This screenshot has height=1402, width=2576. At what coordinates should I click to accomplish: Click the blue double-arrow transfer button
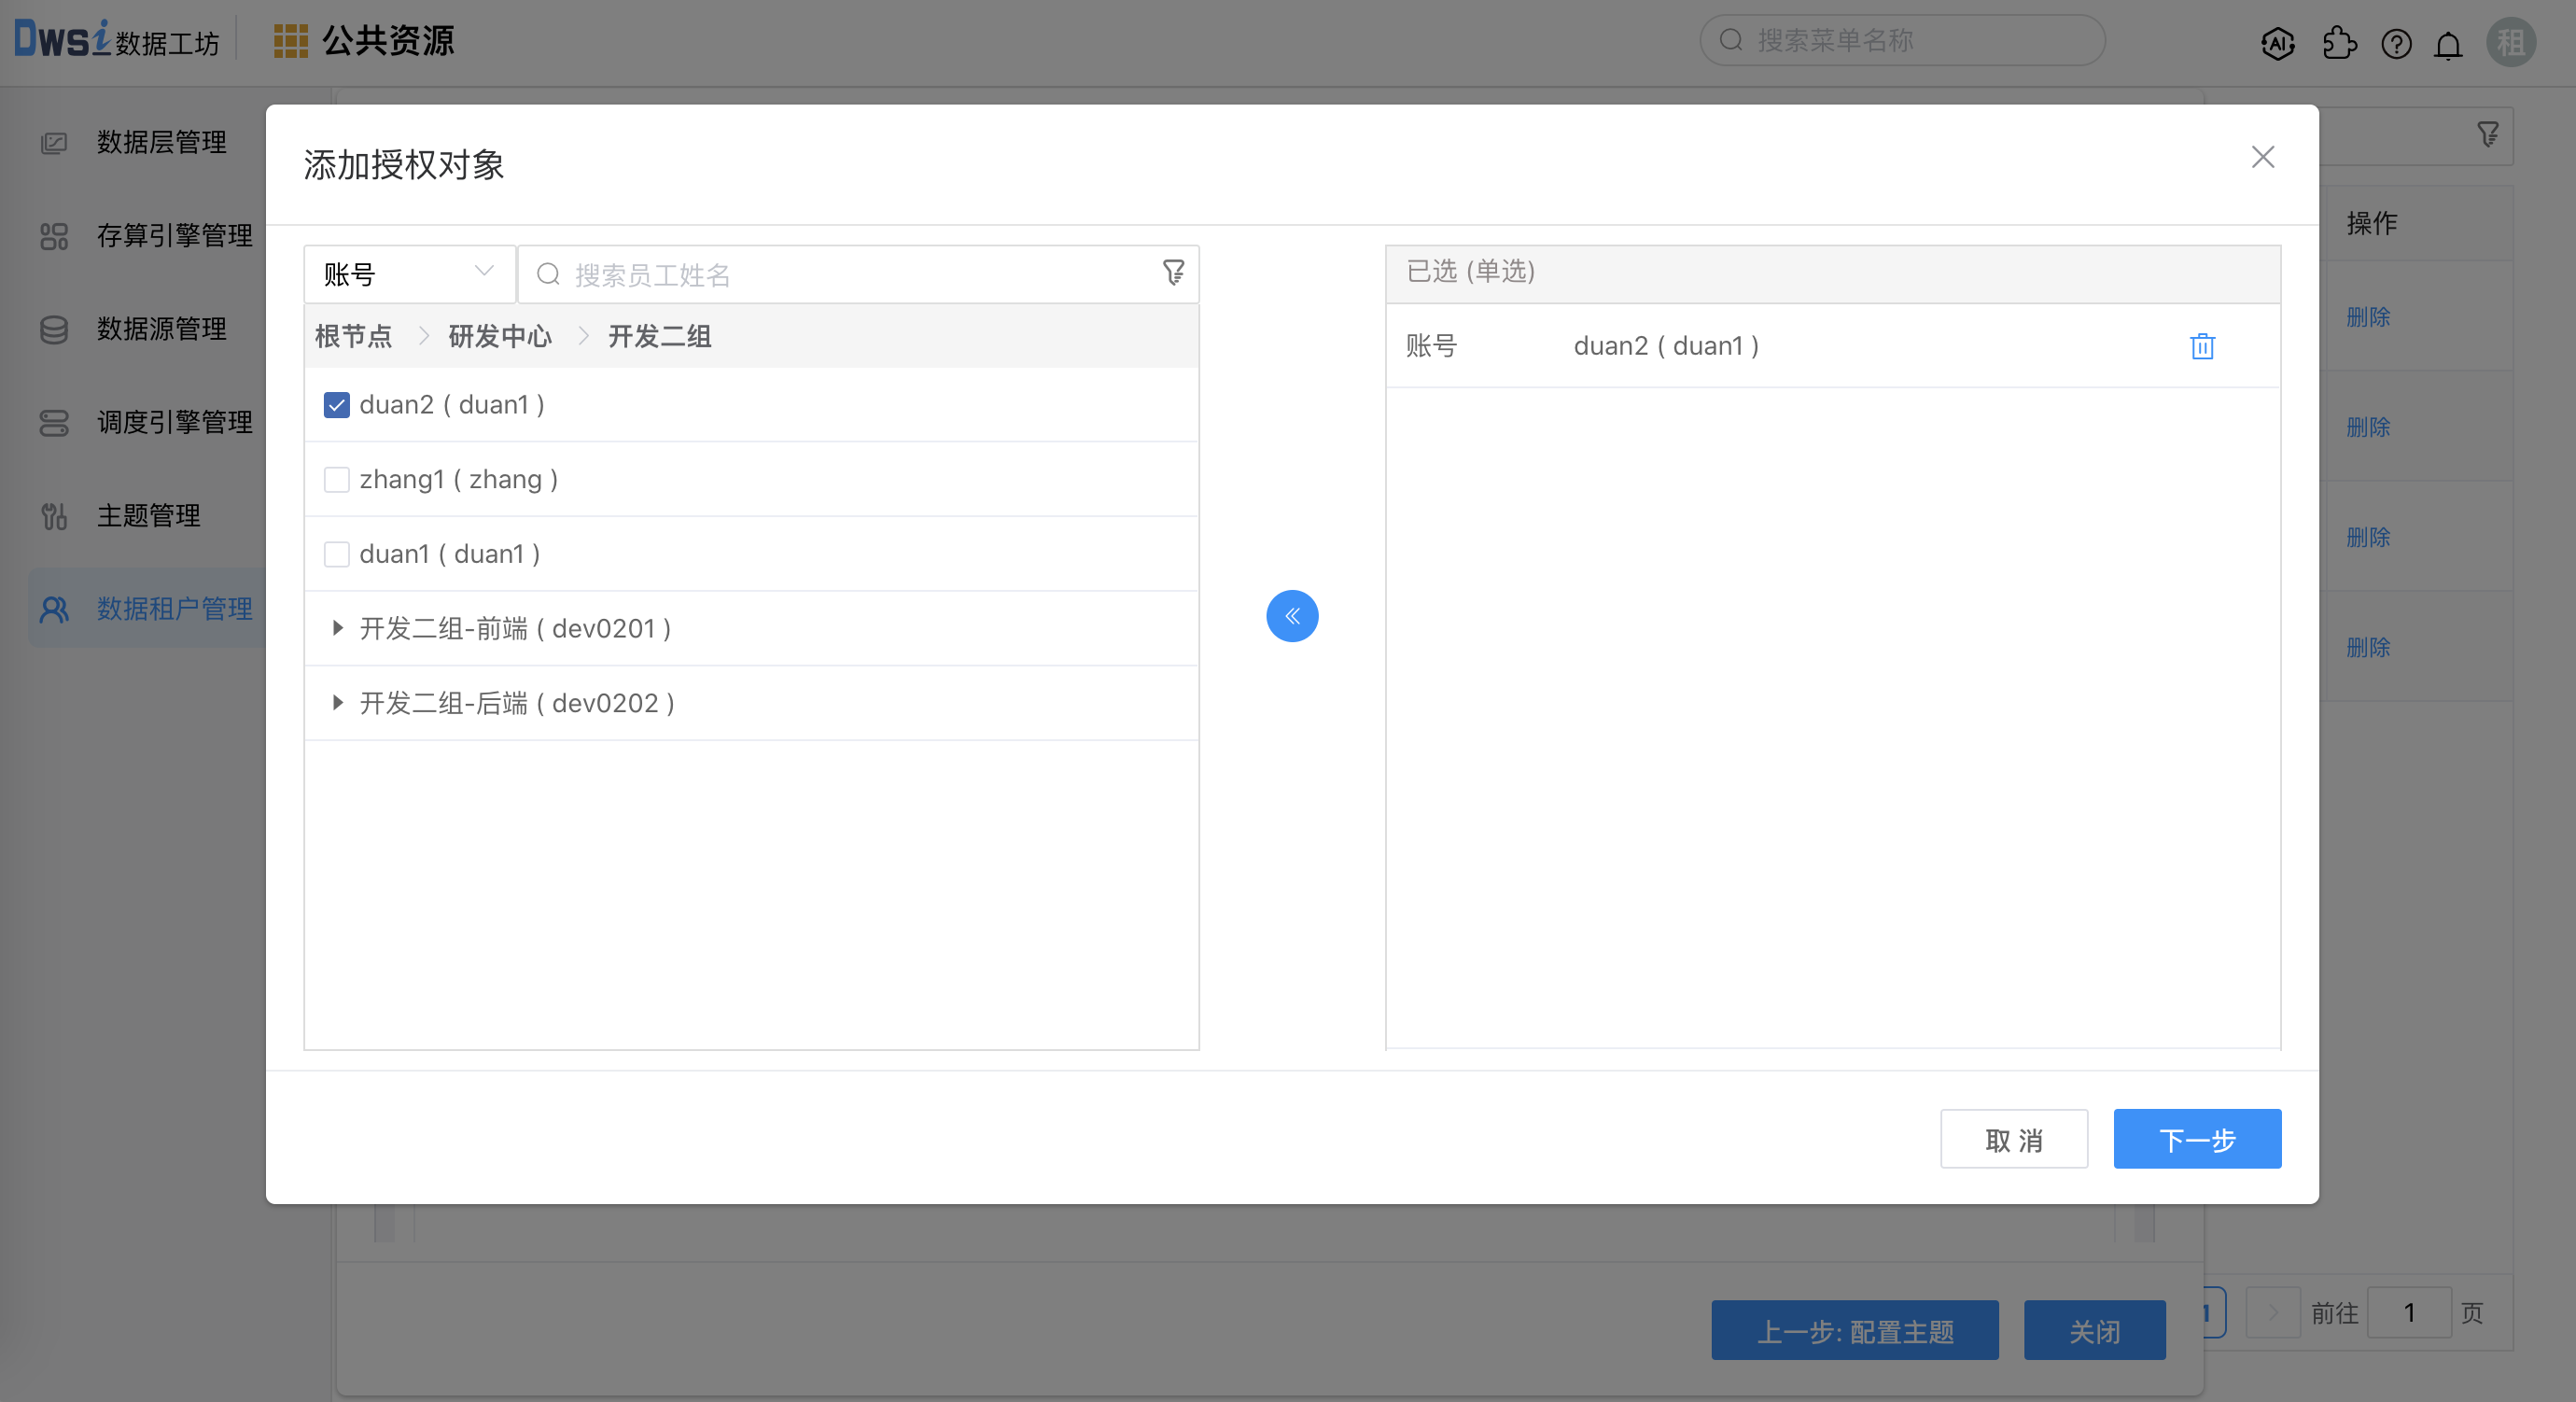click(x=1291, y=616)
